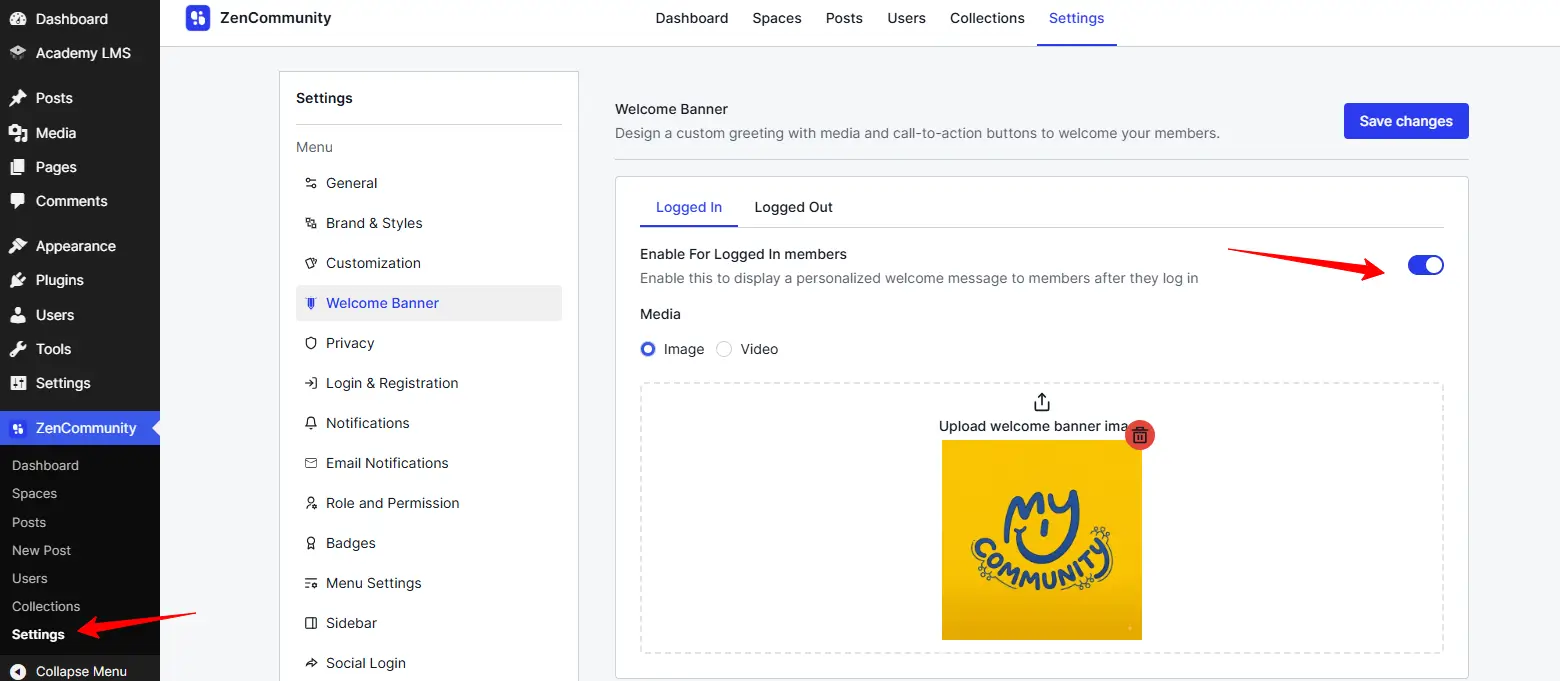
Task: Open the Users tab in top navigation
Action: point(906,18)
